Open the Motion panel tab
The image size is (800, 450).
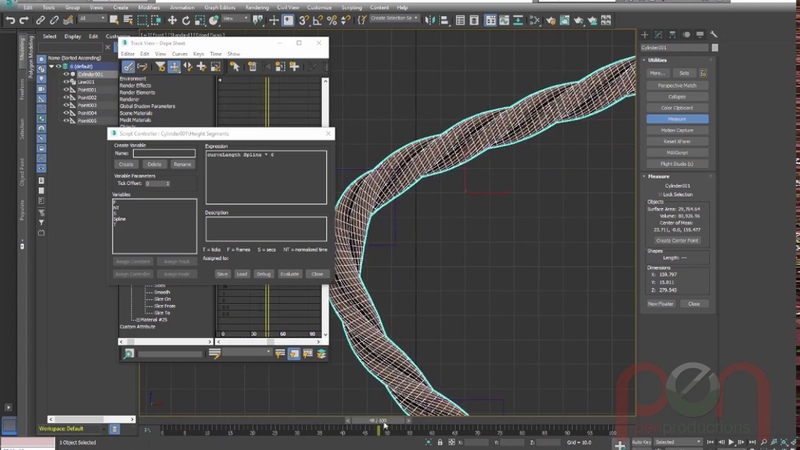(686, 35)
